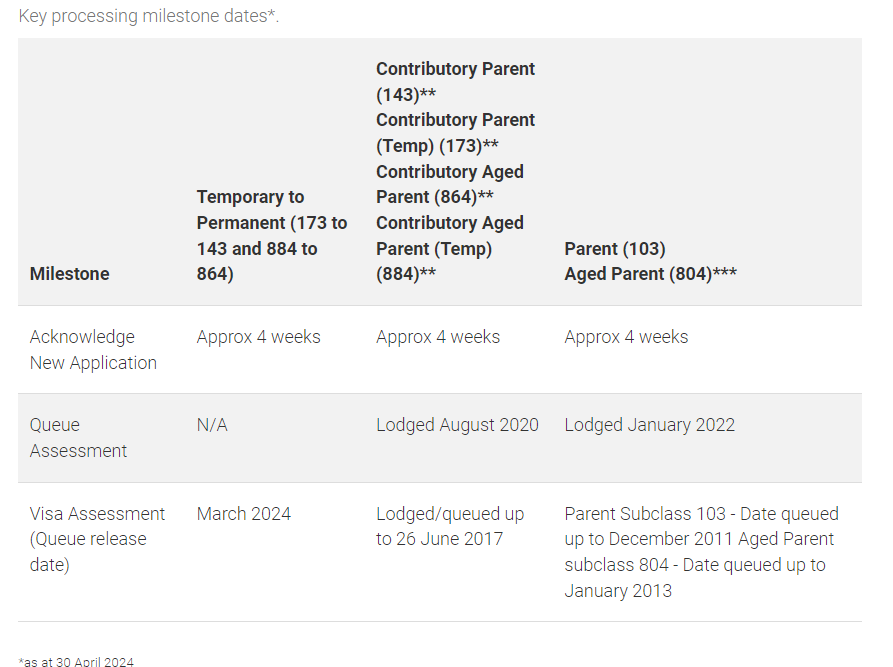Click the Contributory Parent (Temp) (173) header text

(x=455, y=132)
